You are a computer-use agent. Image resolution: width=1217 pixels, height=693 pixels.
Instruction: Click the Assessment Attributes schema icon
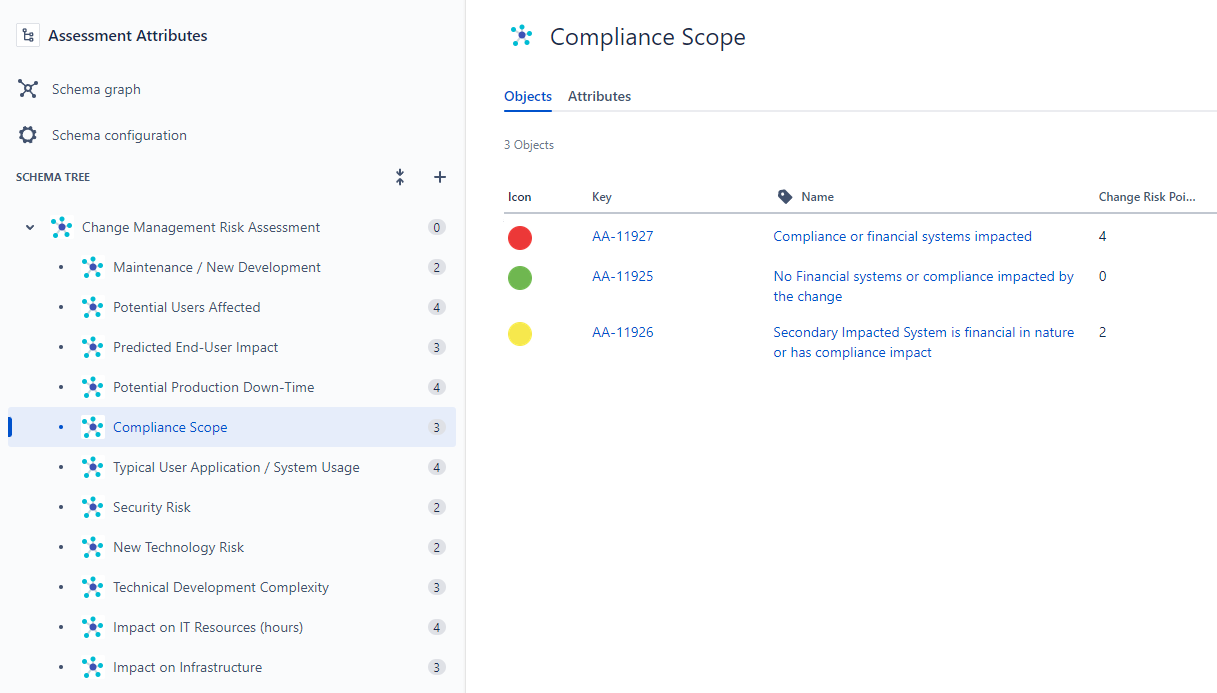point(27,34)
